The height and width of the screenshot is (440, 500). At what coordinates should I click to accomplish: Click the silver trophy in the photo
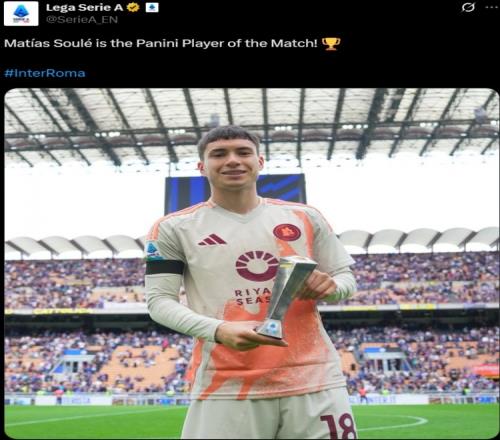pyautogui.click(x=287, y=297)
